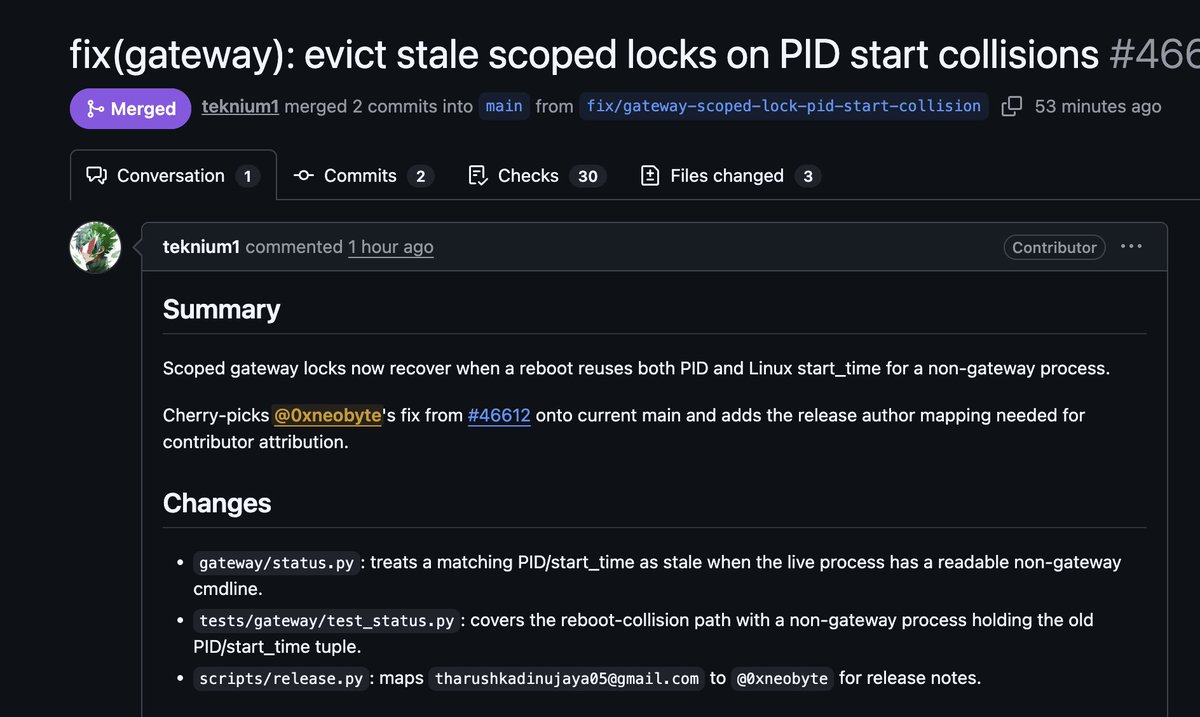Copy the head branch name icon
Screen dimensions: 1200x717
[x=1011, y=106]
